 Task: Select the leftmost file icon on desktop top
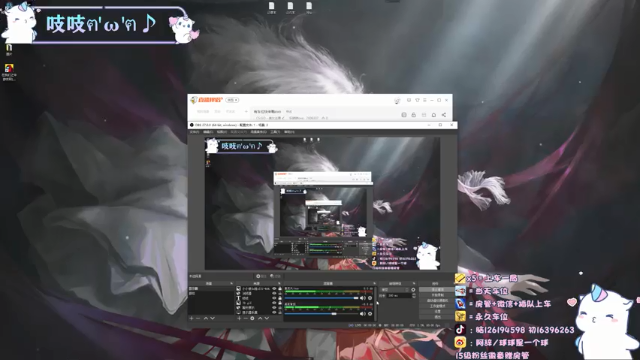[271, 7]
